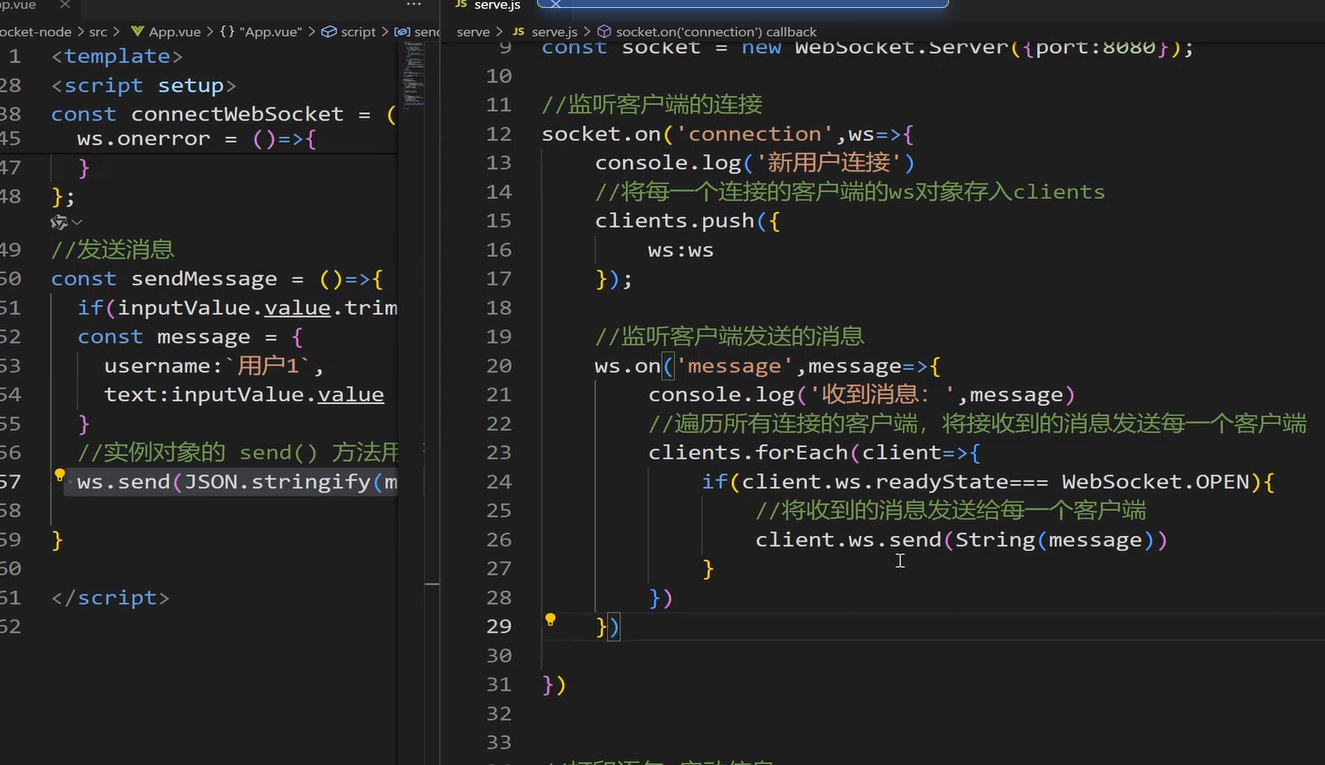Image resolution: width=1325 pixels, height=765 pixels.
Task: Select the serve.js tab
Action: [495, 6]
